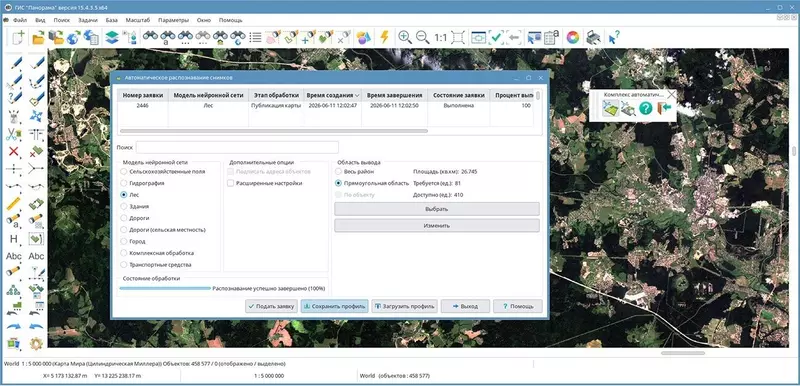The height and width of the screenshot is (386, 800).
Task: Zoom in with magnifier plus icon
Action: [x=405, y=37]
